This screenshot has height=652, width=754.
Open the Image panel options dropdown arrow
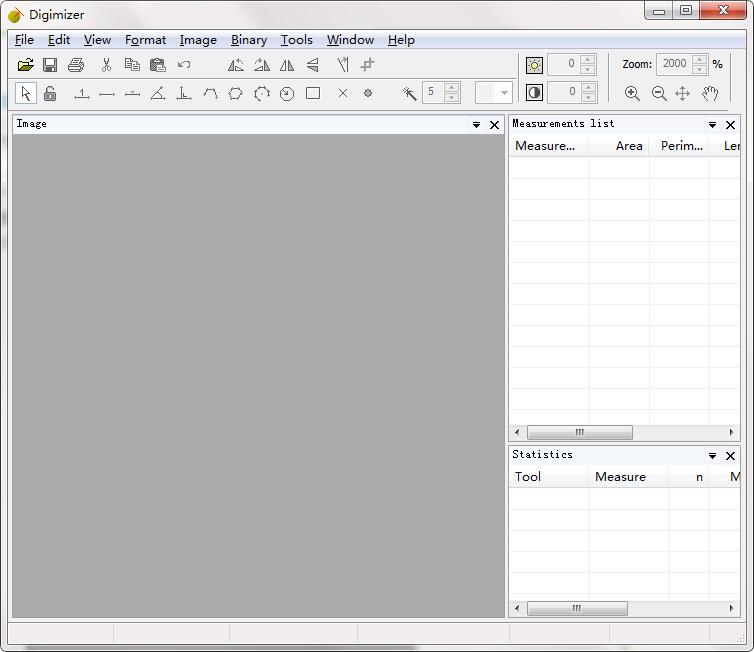coord(476,125)
